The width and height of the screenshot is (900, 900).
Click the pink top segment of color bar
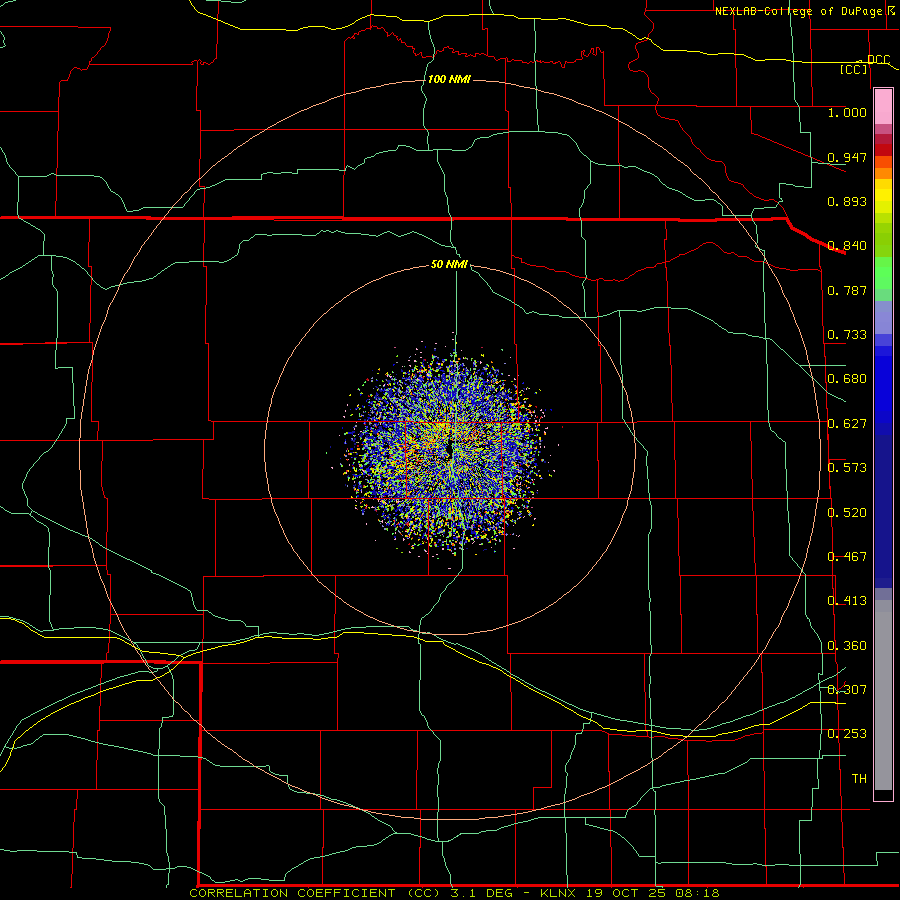pos(883,106)
